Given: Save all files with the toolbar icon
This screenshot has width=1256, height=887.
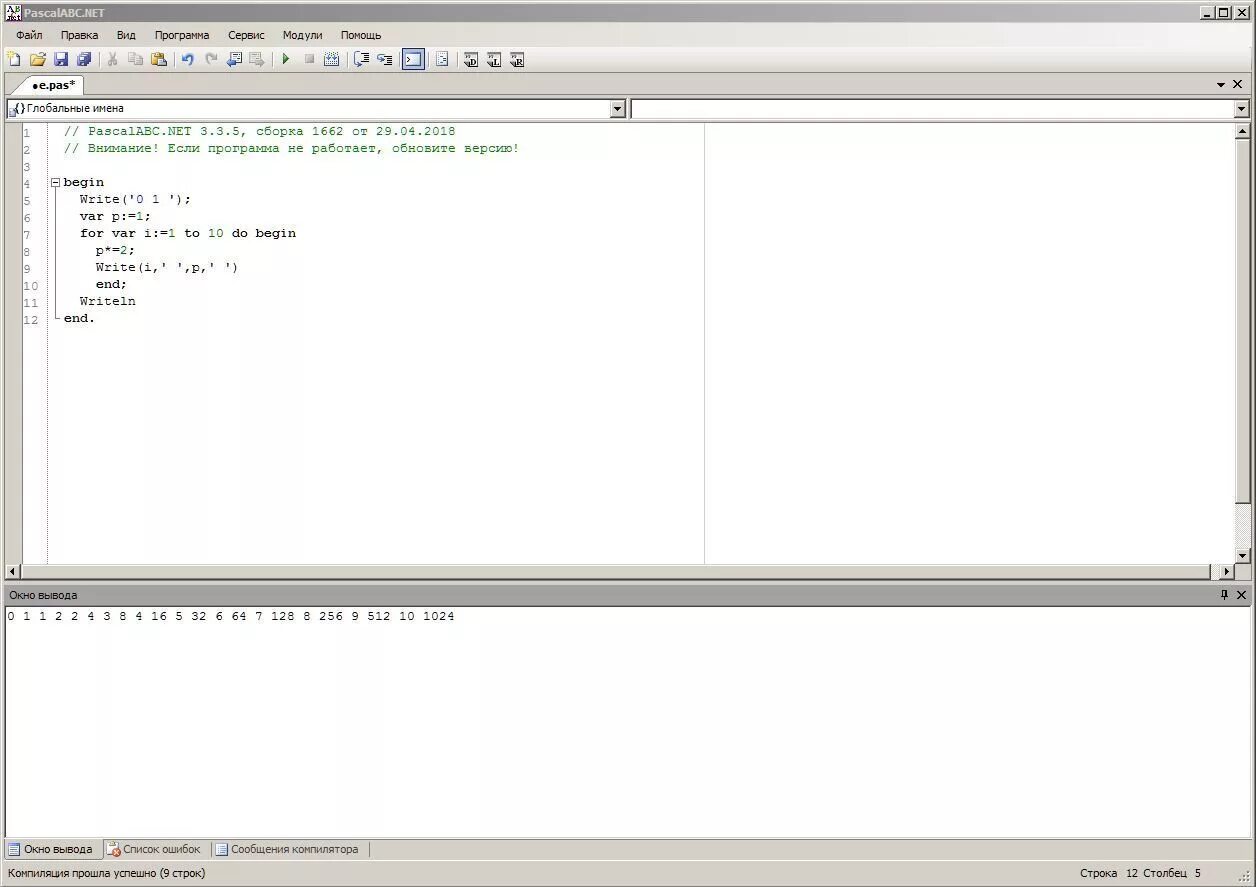Looking at the screenshot, I should tap(84, 60).
